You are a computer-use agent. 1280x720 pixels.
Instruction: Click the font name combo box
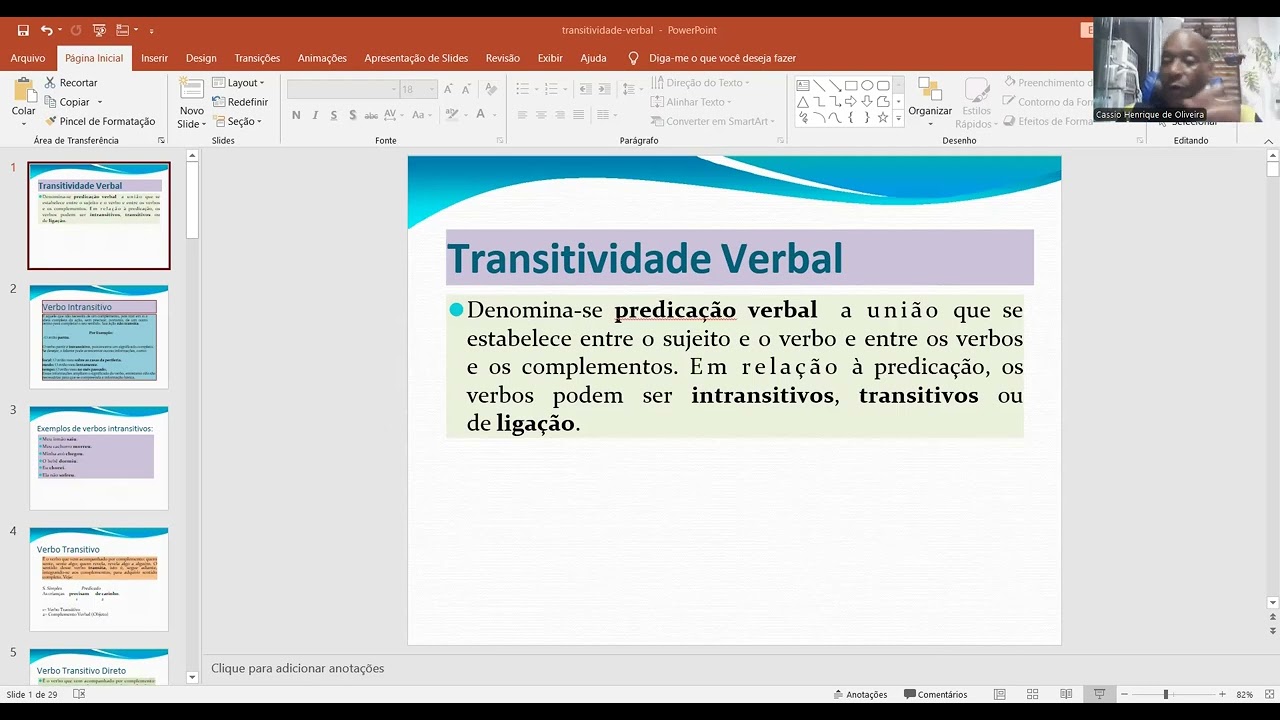pyautogui.click(x=343, y=89)
